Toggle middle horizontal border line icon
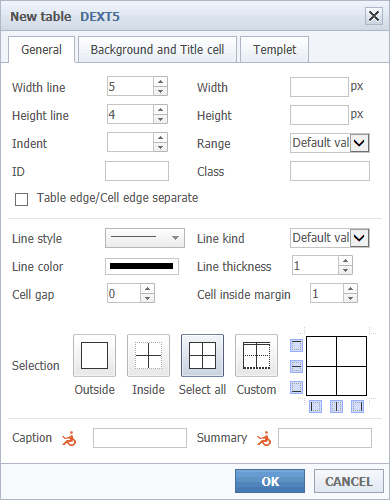Image resolution: width=390 pixels, height=500 pixels. tap(296, 366)
